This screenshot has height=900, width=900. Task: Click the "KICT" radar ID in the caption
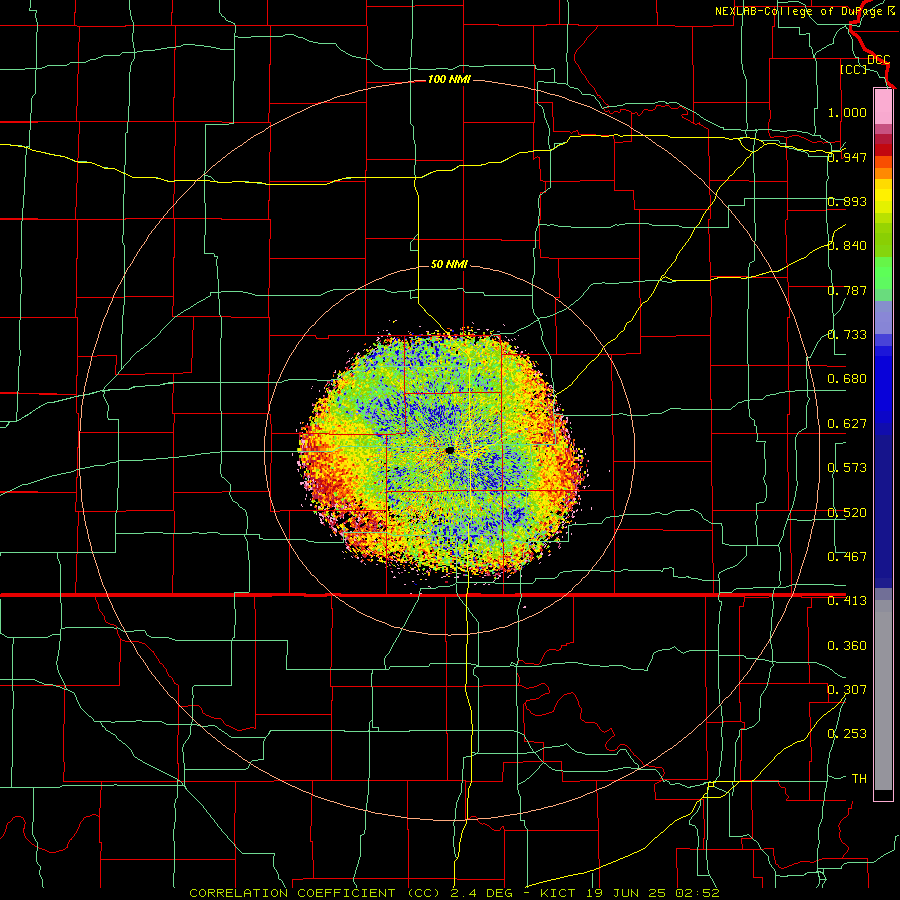[x=559, y=893]
